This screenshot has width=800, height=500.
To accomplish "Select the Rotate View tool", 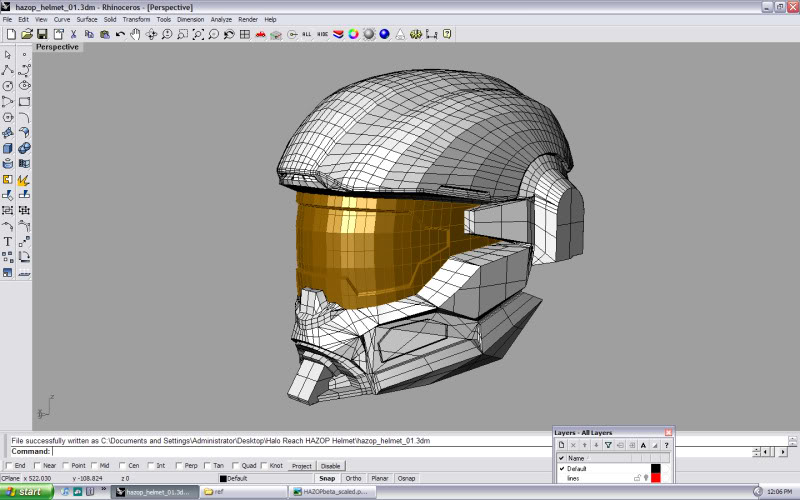I will pos(151,34).
